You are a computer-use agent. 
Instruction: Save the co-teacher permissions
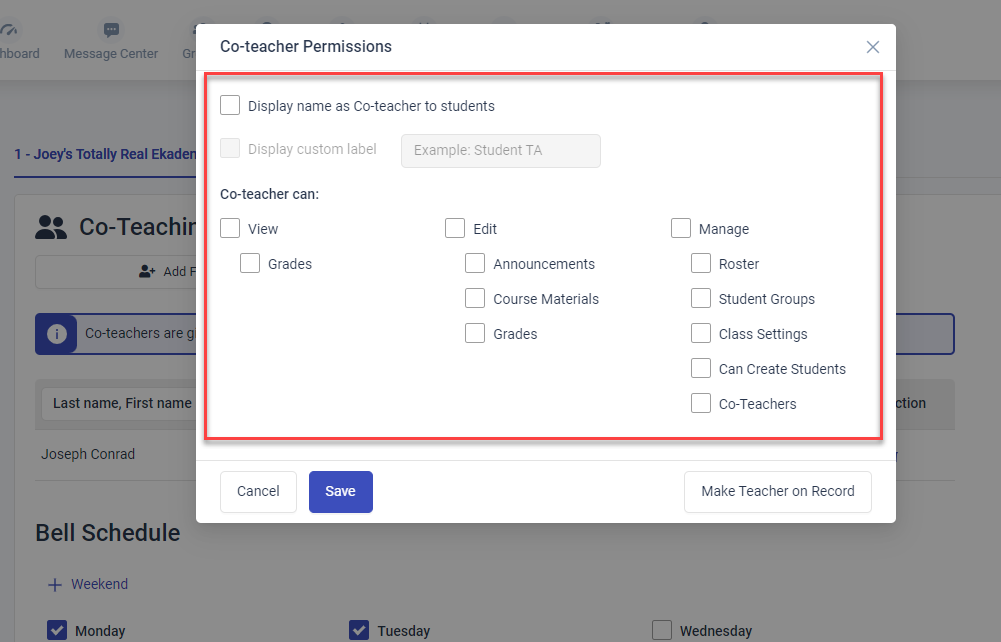click(340, 491)
